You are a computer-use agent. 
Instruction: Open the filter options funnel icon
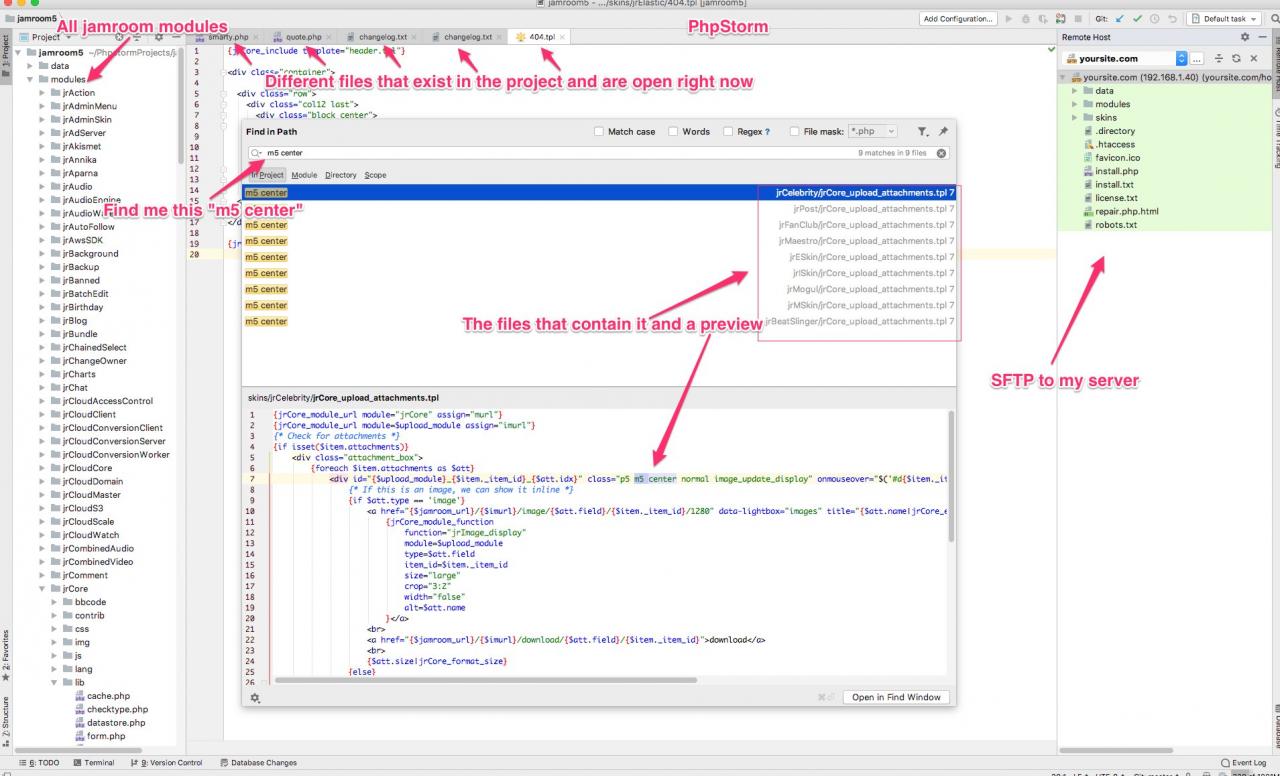click(922, 131)
